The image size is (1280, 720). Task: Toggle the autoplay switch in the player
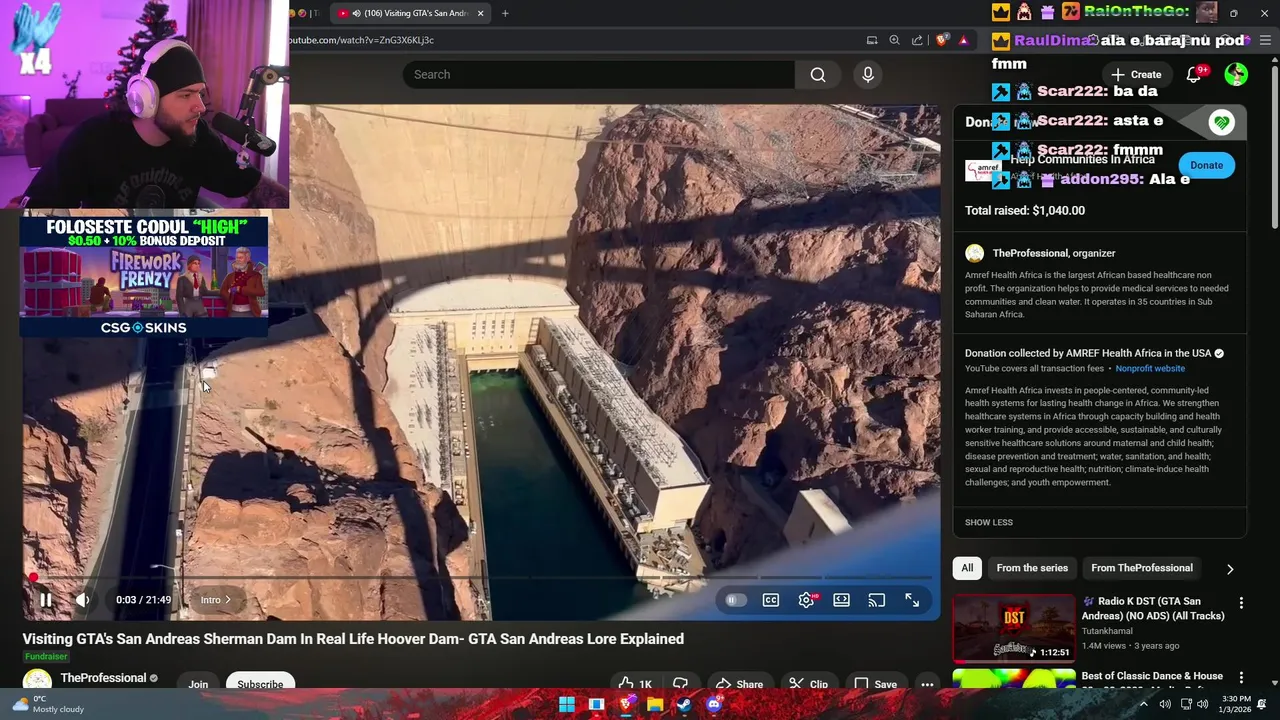(x=735, y=600)
